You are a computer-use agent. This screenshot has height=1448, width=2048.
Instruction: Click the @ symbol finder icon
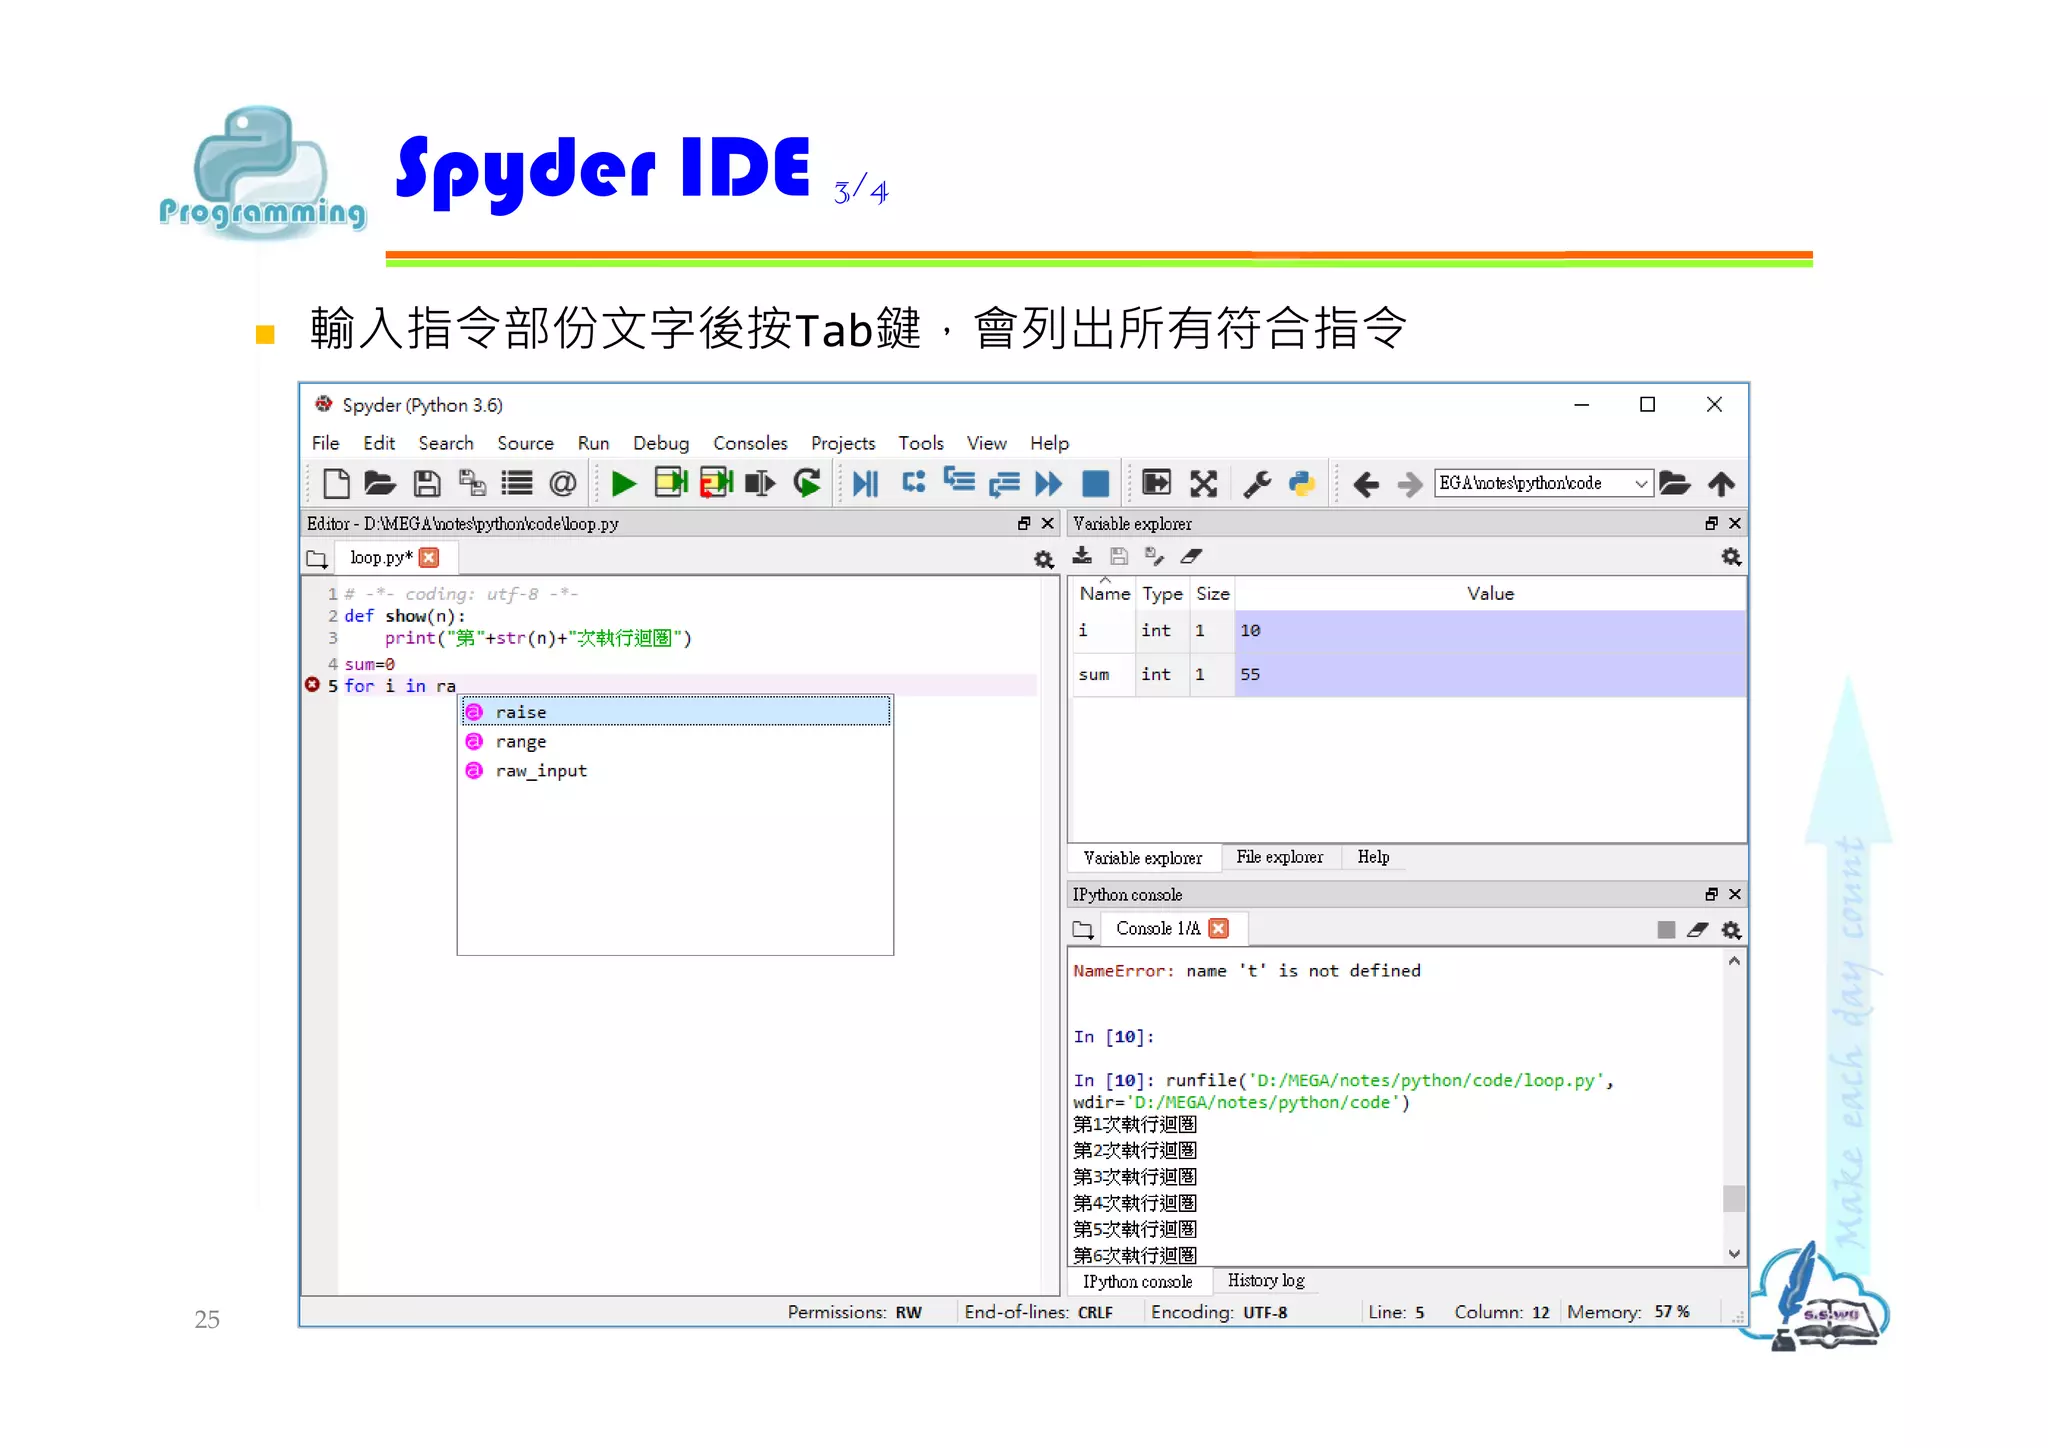[563, 484]
